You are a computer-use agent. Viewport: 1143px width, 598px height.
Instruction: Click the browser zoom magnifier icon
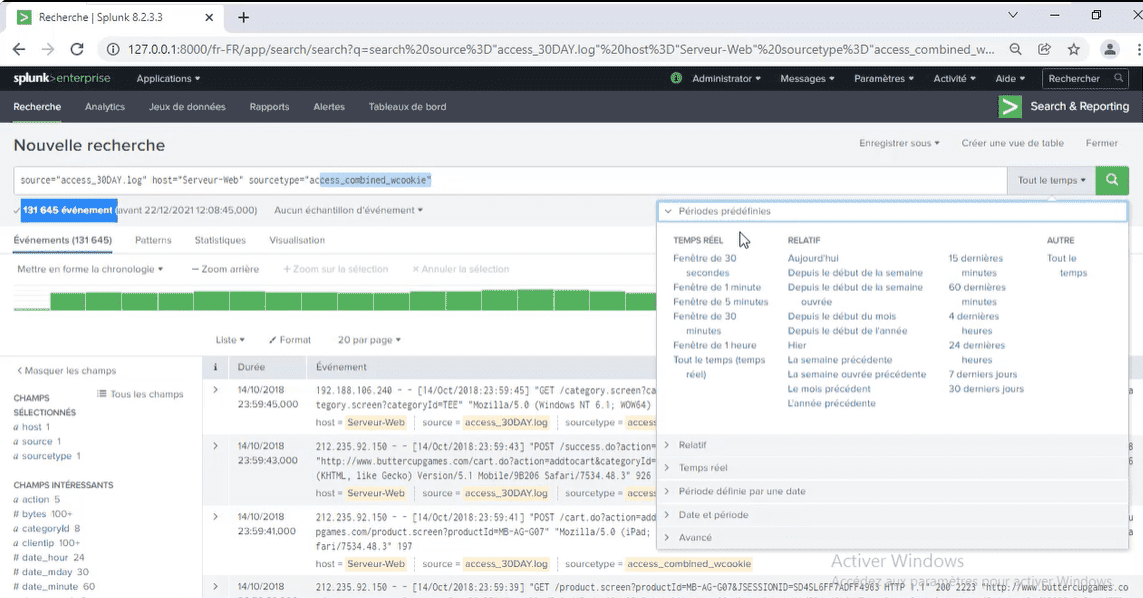1015,49
